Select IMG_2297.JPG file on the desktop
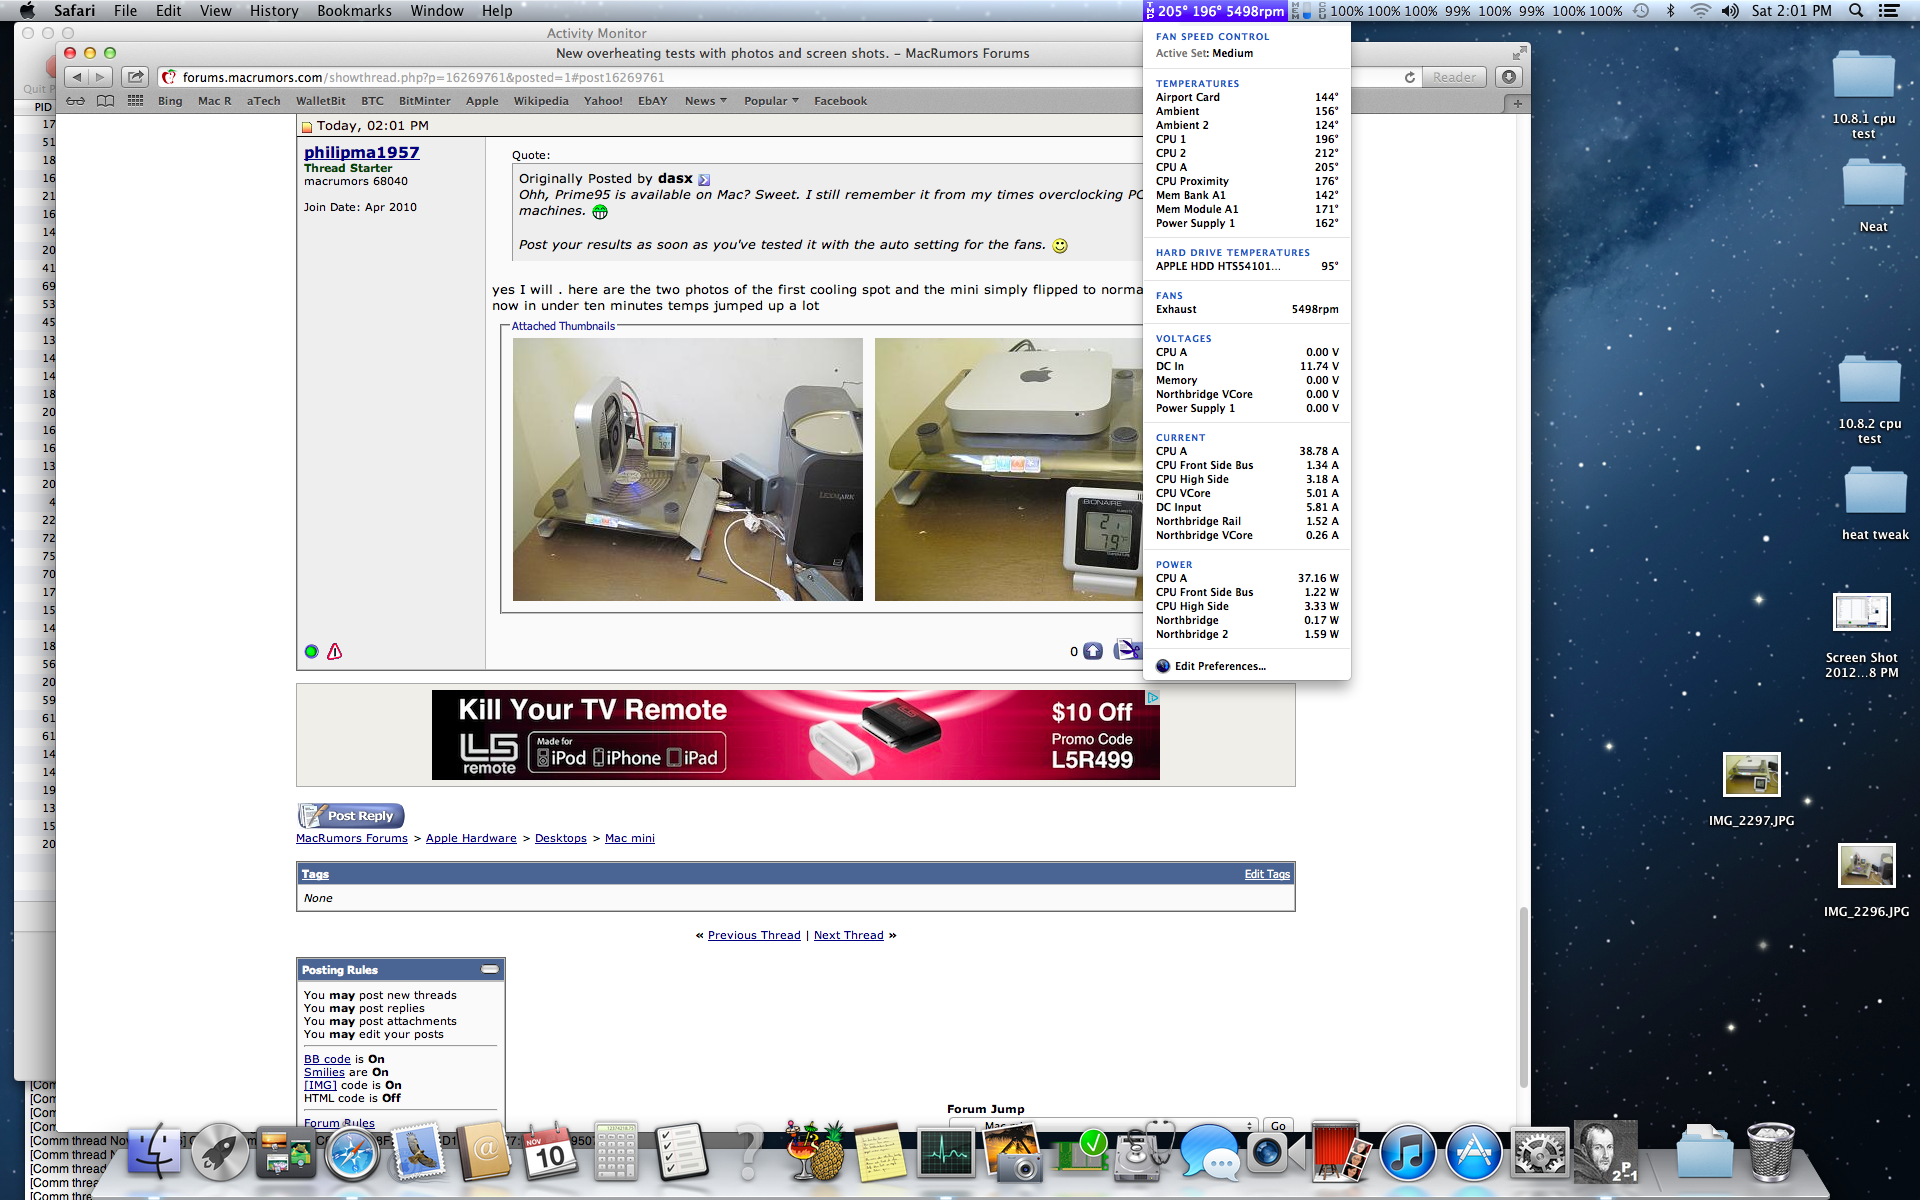This screenshot has width=1920, height=1200. click(1752, 790)
